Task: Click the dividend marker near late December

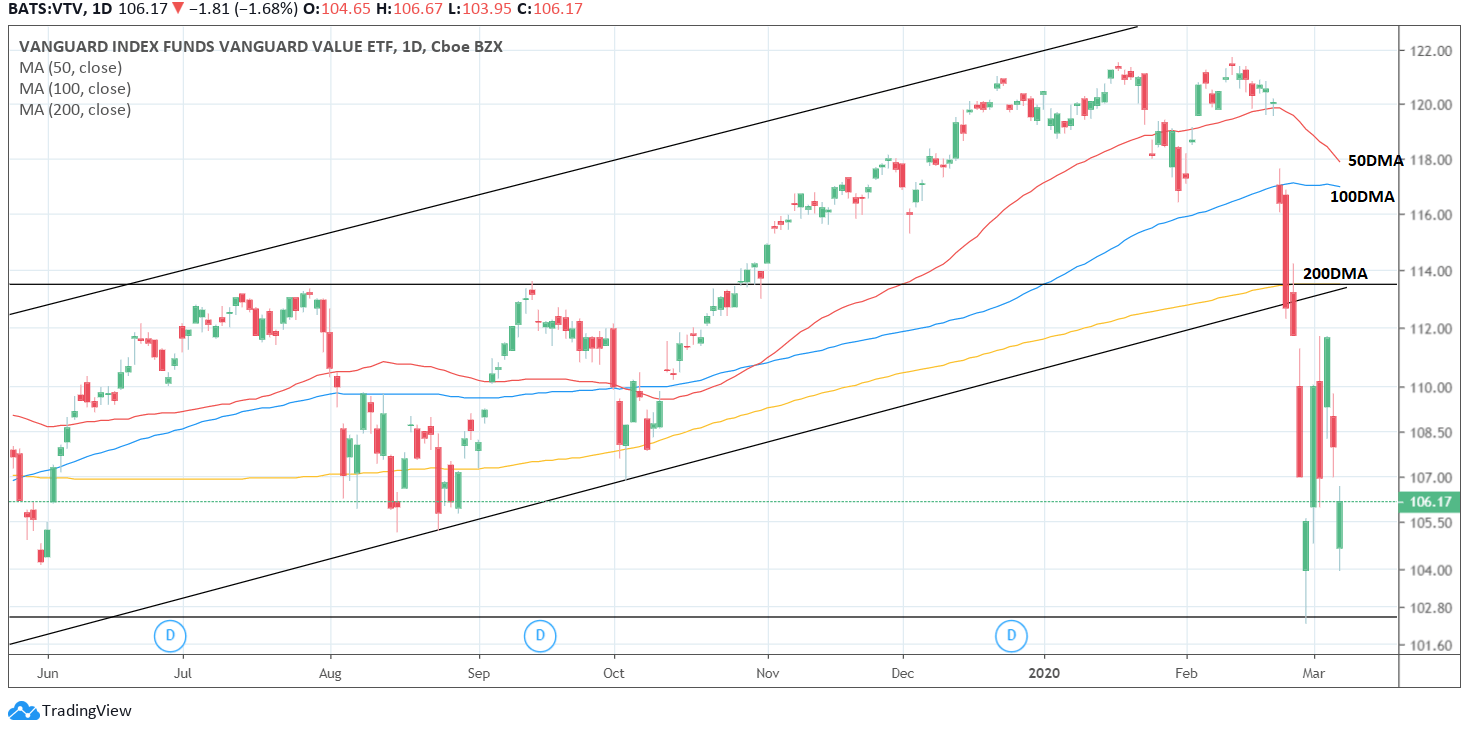Action: [1012, 634]
